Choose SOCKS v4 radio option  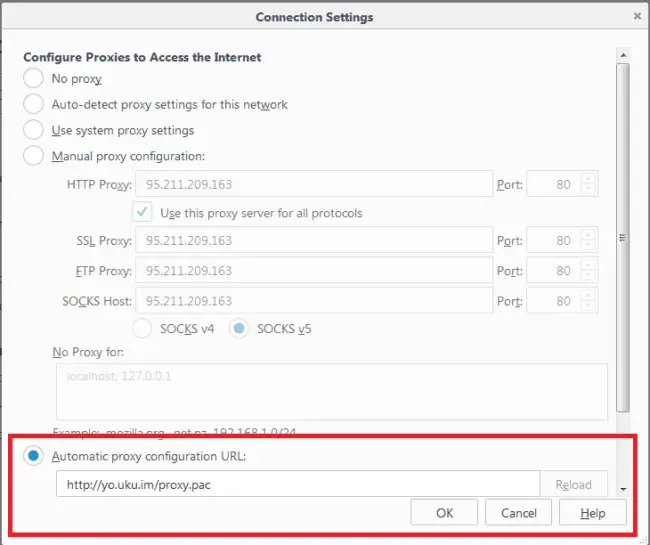143,328
